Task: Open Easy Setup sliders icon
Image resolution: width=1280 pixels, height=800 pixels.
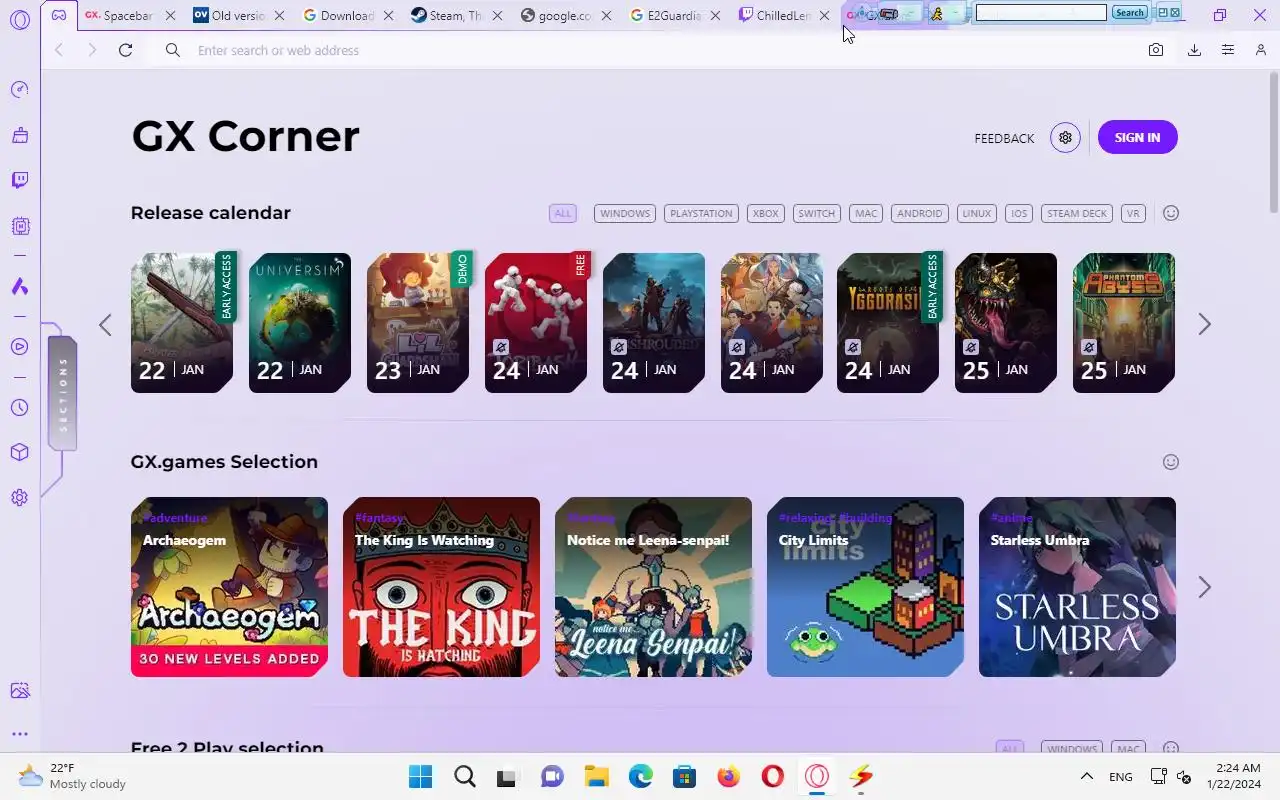Action: [x=1228, y=50]
